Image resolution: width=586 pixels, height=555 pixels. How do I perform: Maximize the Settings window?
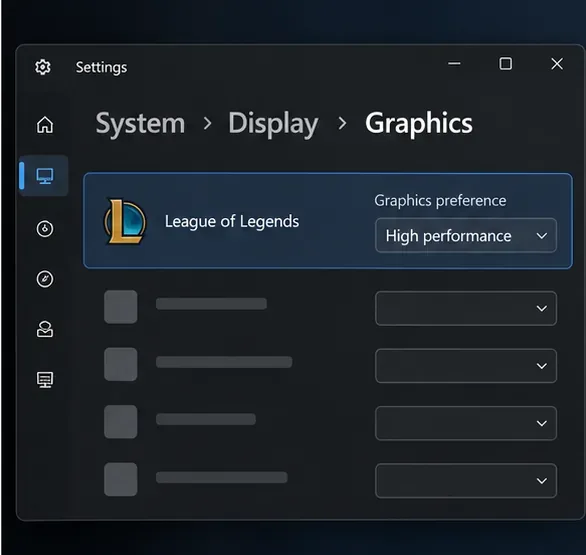[506, 64]
